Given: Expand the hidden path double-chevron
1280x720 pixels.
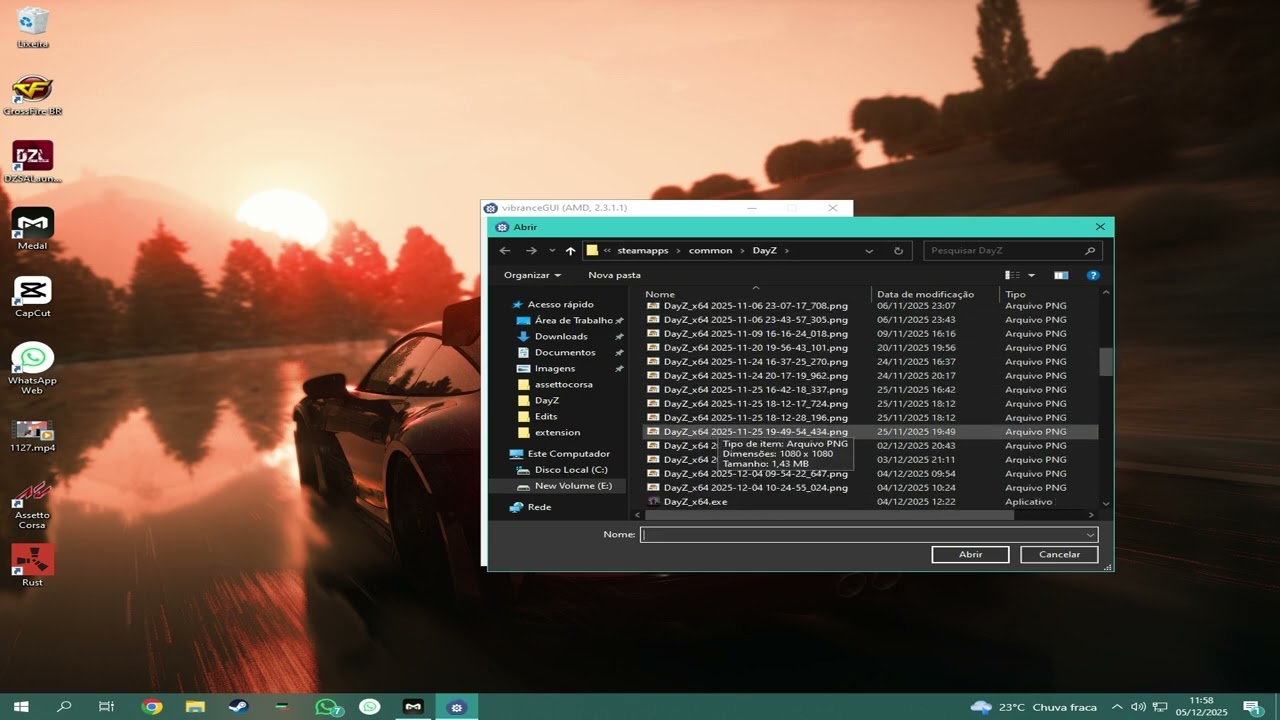Looking at the screenshot, I should 607,251.
